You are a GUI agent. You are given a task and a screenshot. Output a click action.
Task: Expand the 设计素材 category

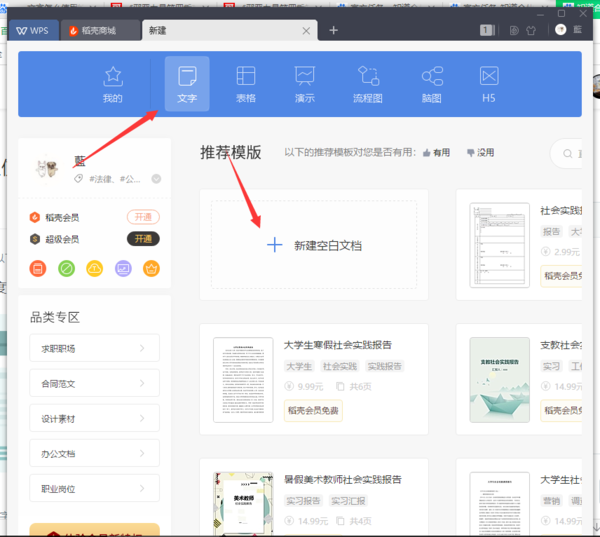[95, 418]
